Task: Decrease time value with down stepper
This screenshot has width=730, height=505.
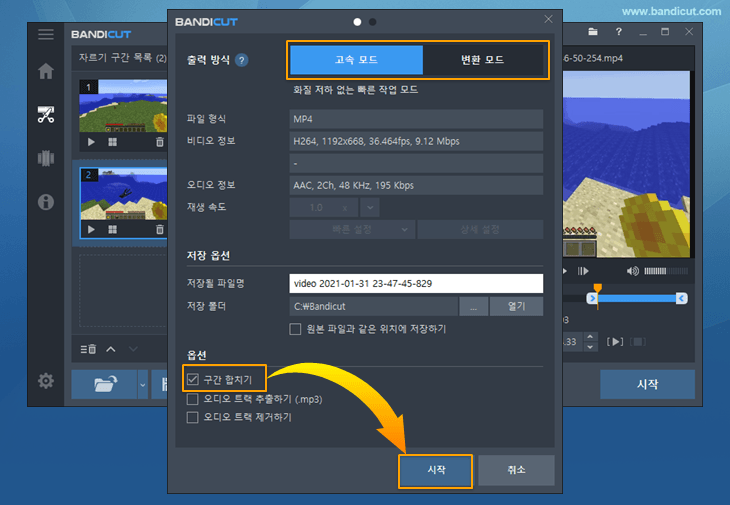Action: click(x=590, y=347)
